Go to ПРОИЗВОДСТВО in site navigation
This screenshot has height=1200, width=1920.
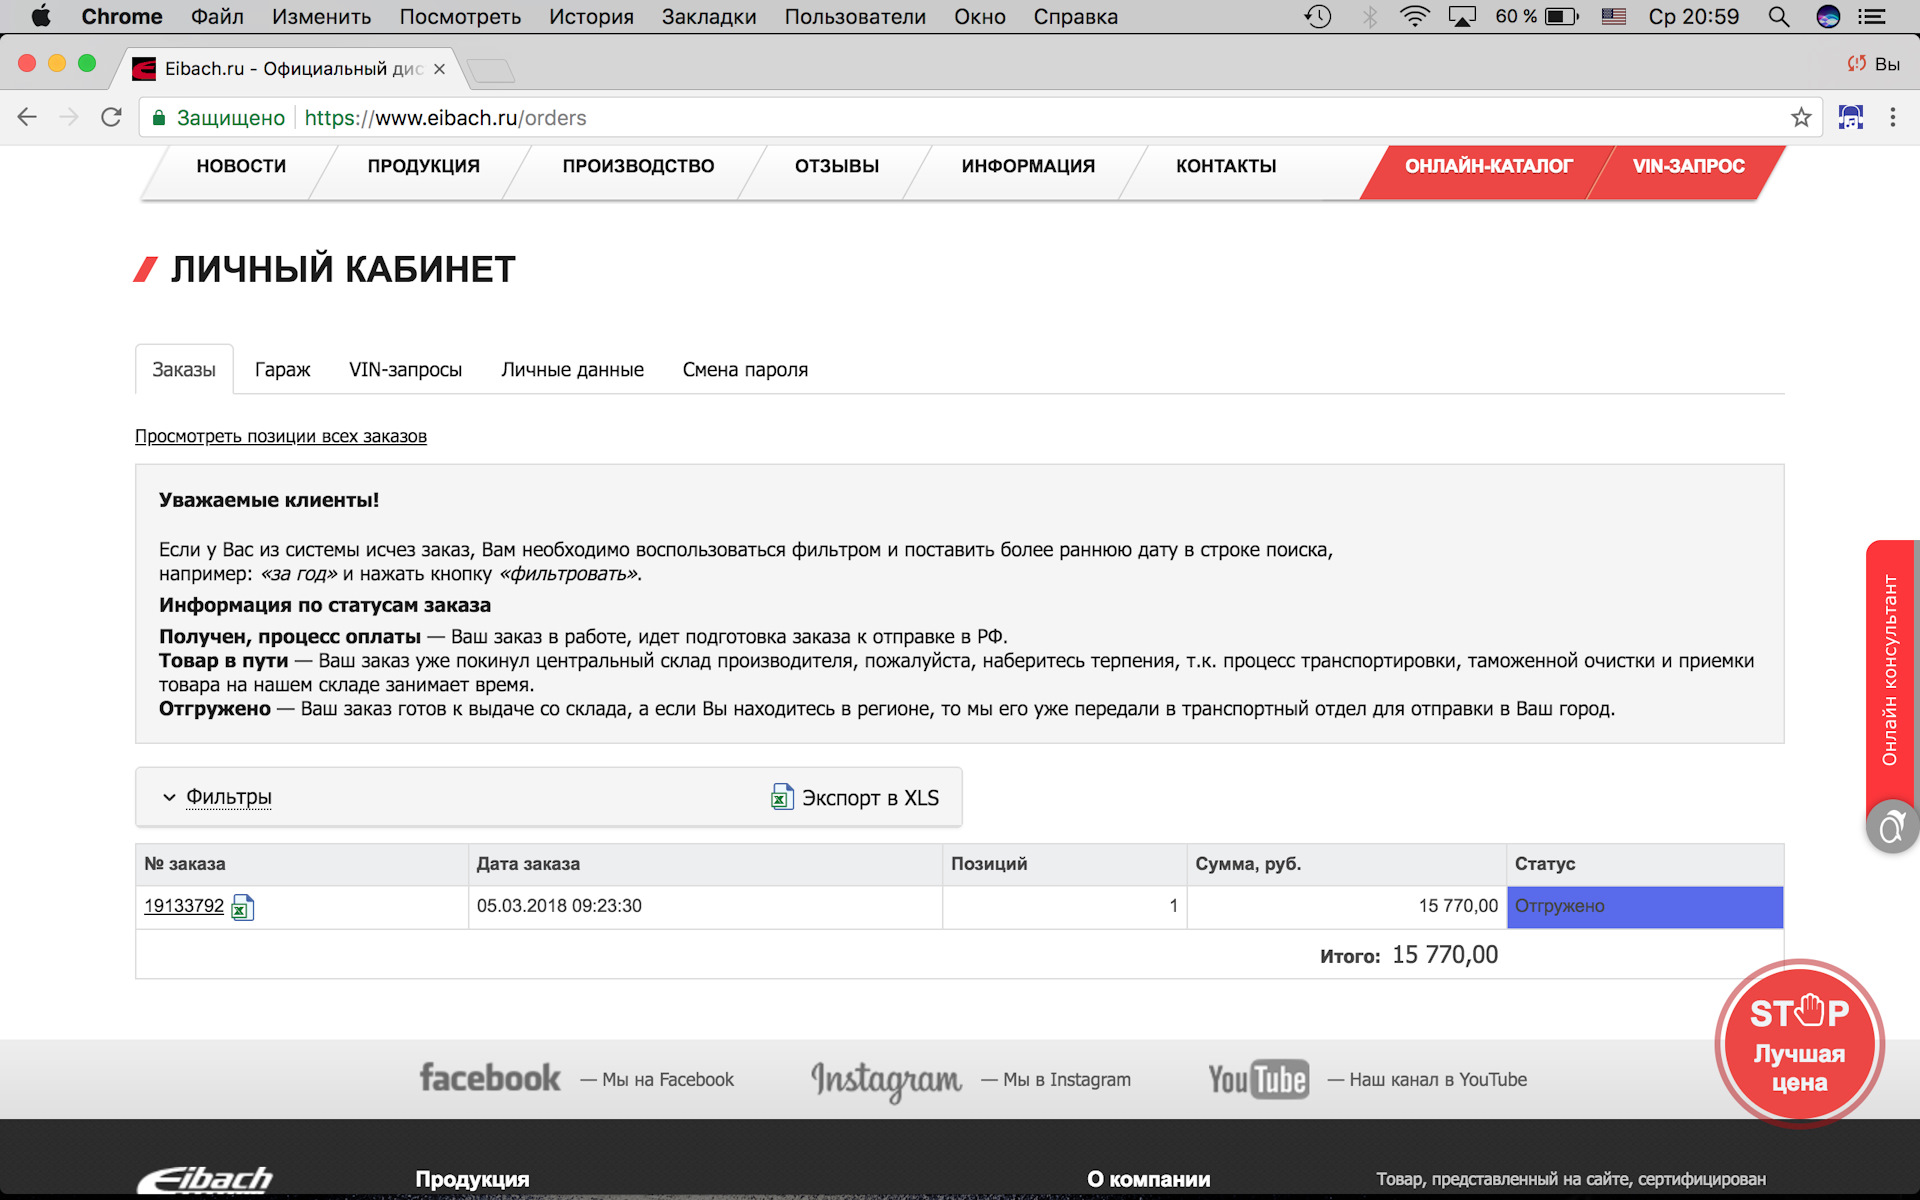[x=638, y=166]
